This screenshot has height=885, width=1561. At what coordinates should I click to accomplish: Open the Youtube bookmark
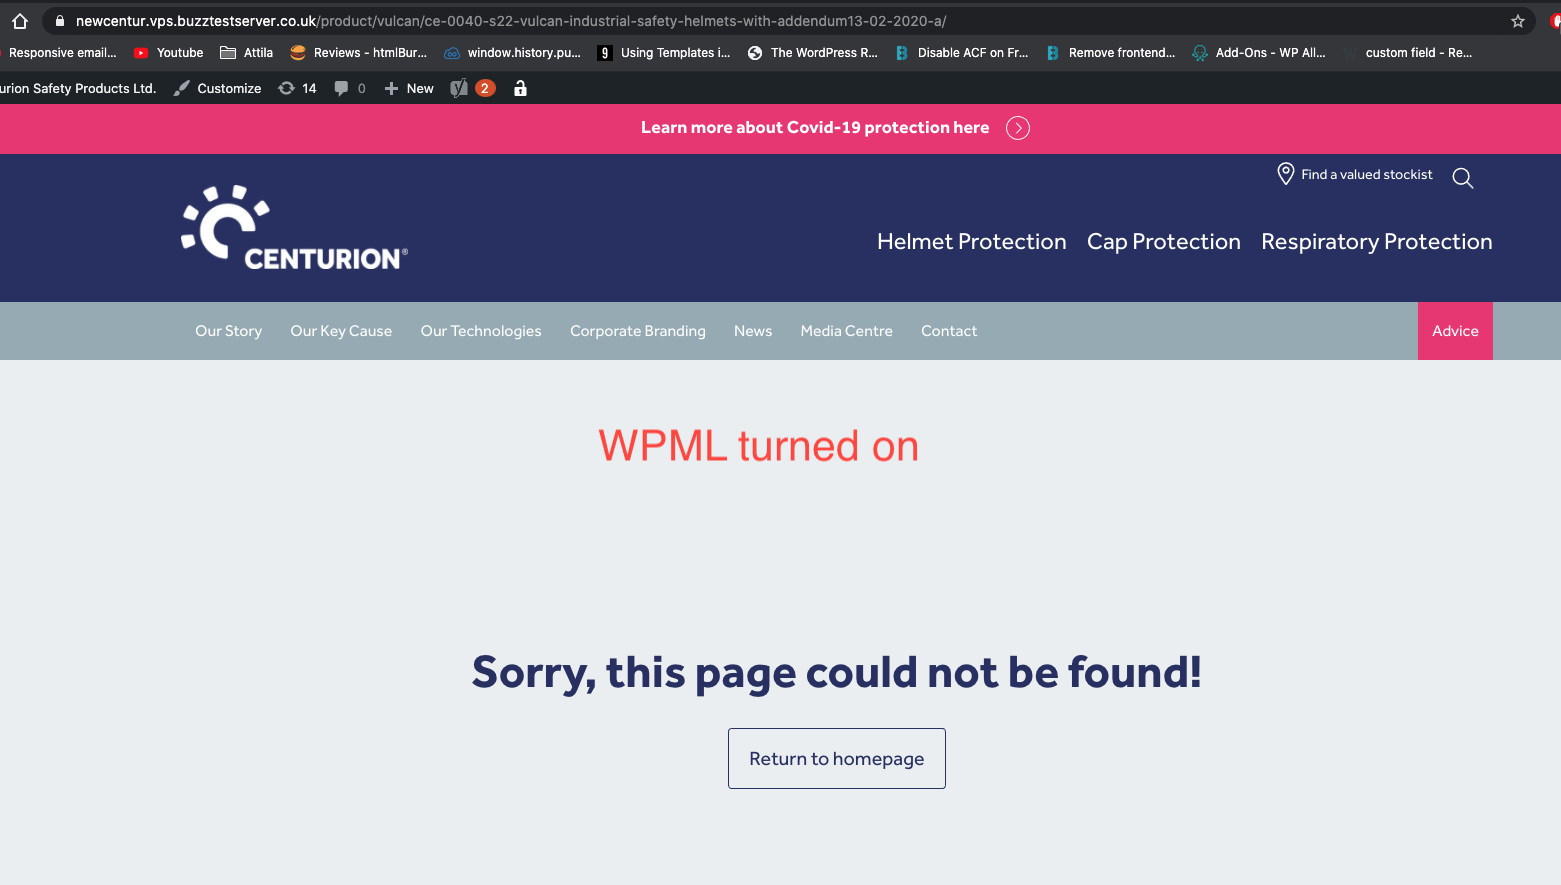pos(169,53)
